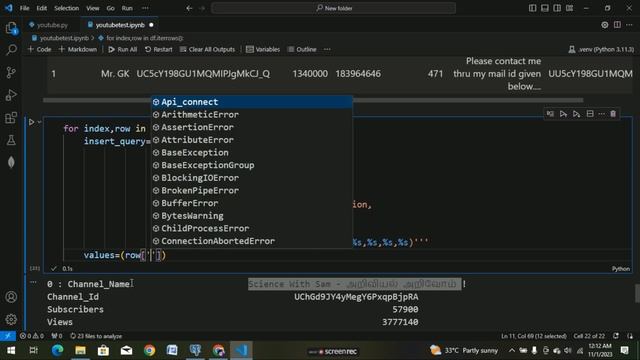Pick ArithmeticError from the suggestion list
This screenshot has width=640, height=360.
click(x=252, y=115)
